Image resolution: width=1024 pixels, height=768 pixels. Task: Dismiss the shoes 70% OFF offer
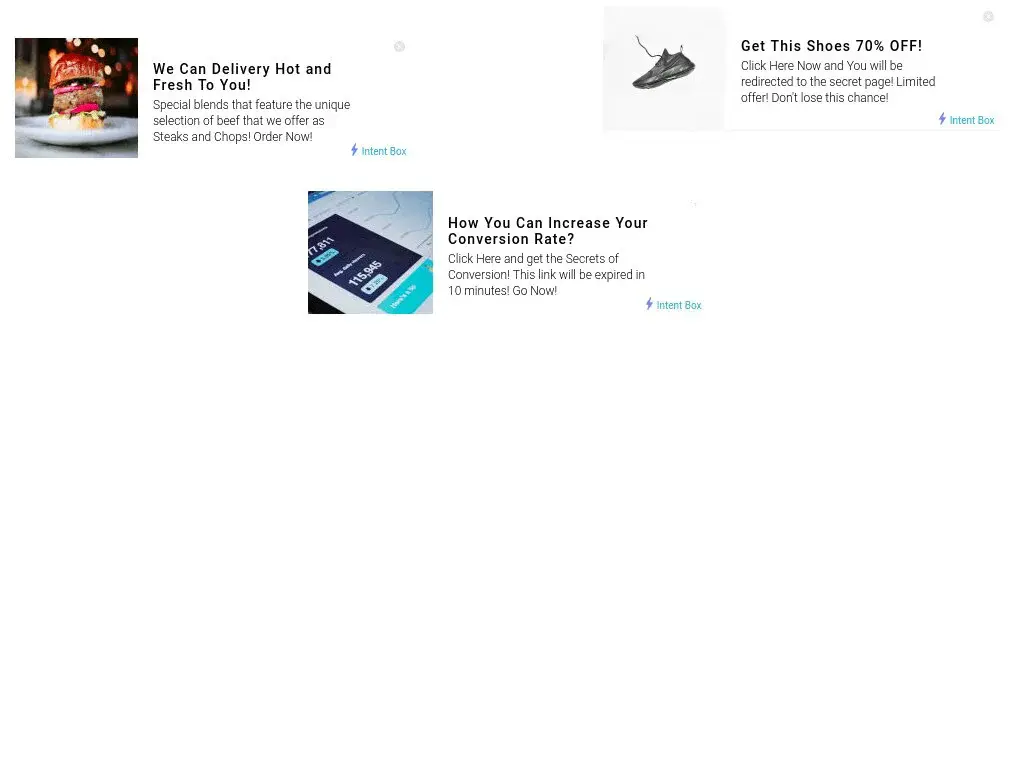(x=988, y=16)
